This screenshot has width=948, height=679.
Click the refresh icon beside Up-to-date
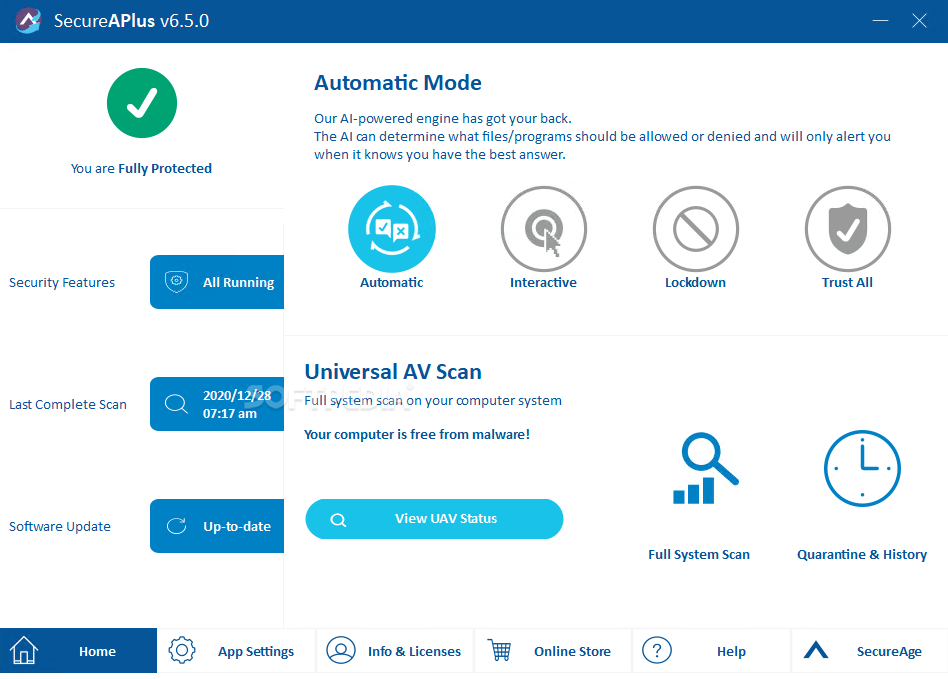click(x=177, y=526)
